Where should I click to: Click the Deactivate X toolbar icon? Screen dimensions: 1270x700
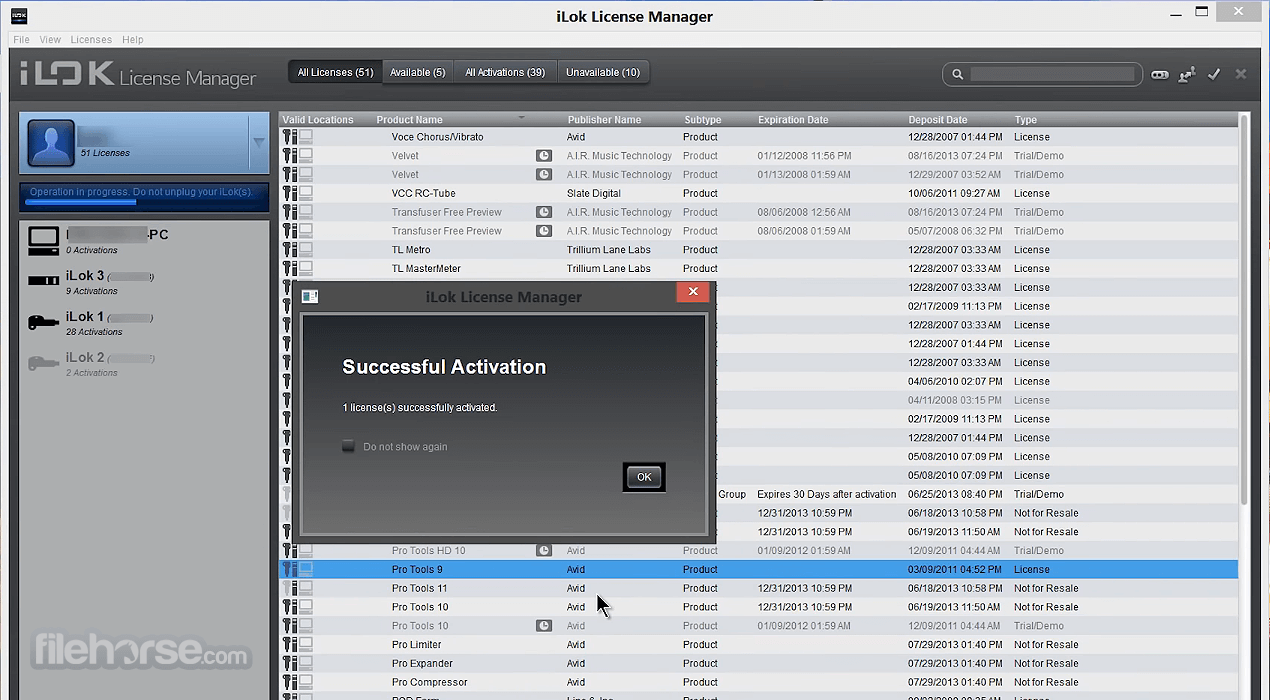click(1241, 74)
